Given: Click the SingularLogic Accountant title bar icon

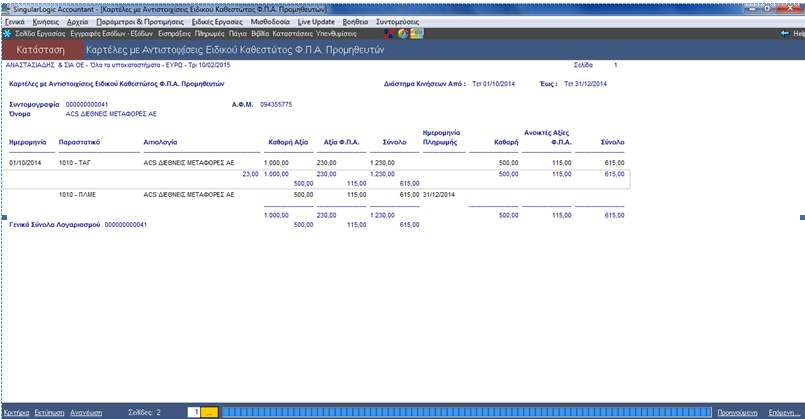Looking at the screenshot, I should [7, 9].
